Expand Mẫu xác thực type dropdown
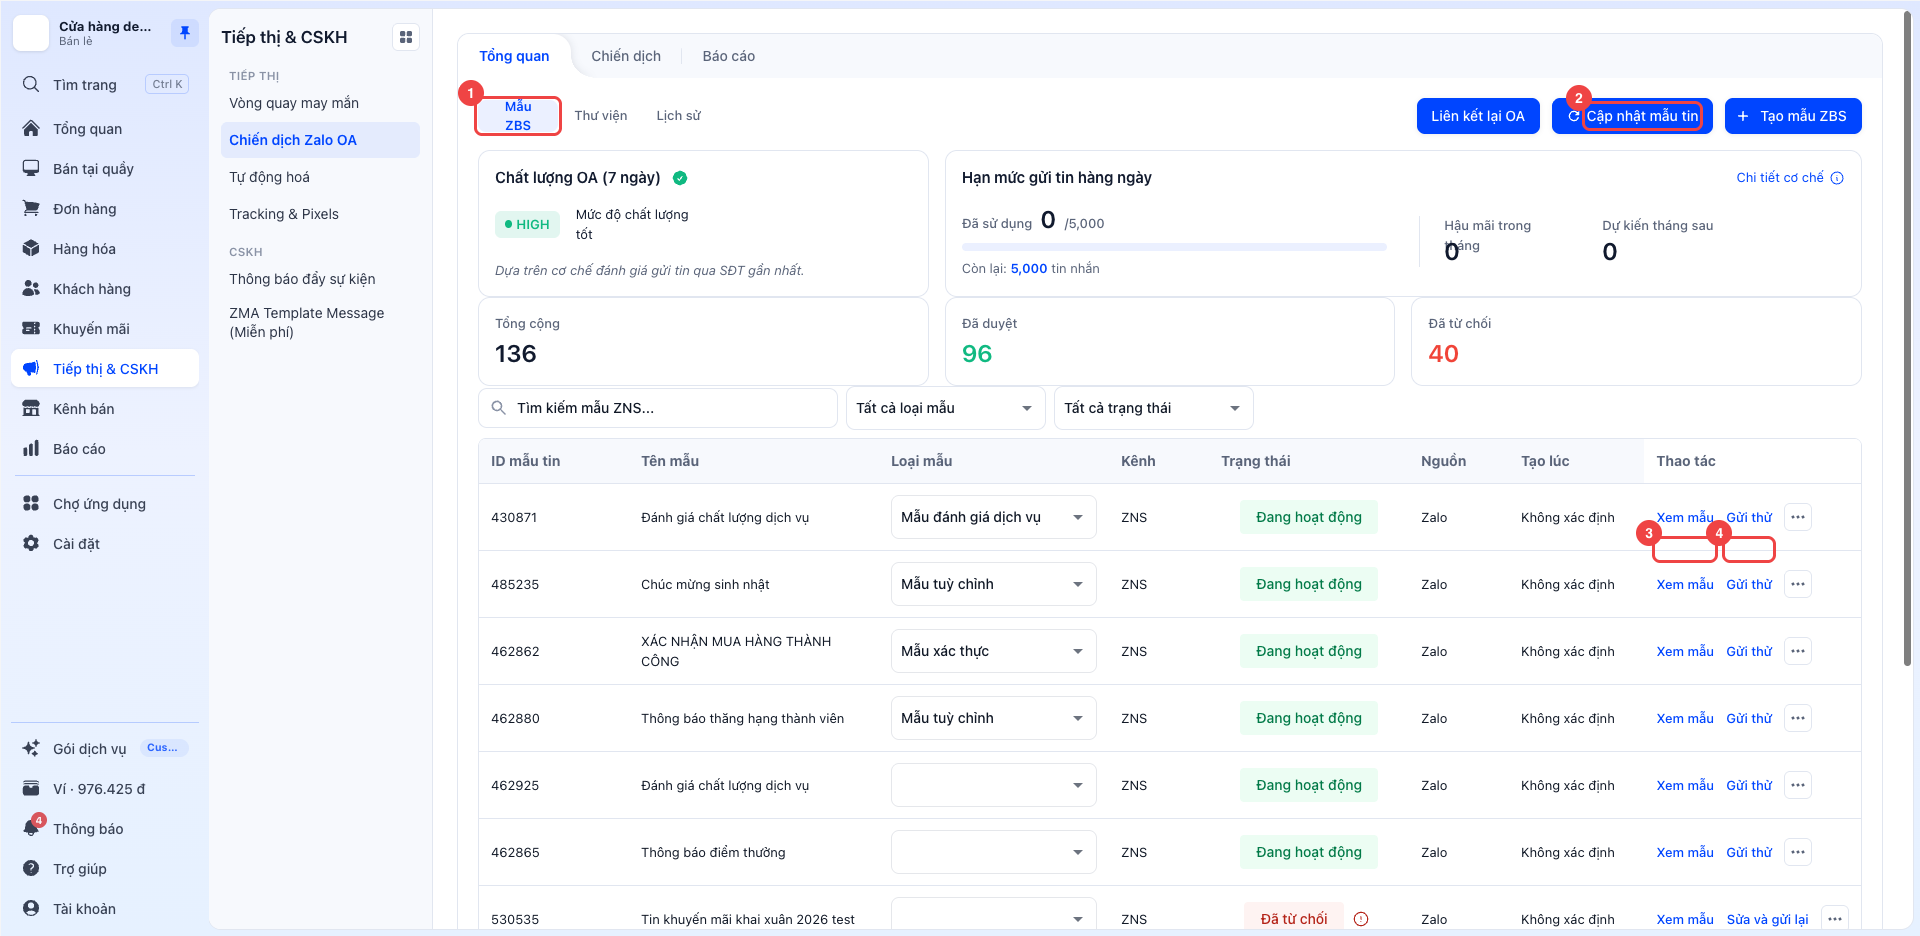 pos(993,651)
